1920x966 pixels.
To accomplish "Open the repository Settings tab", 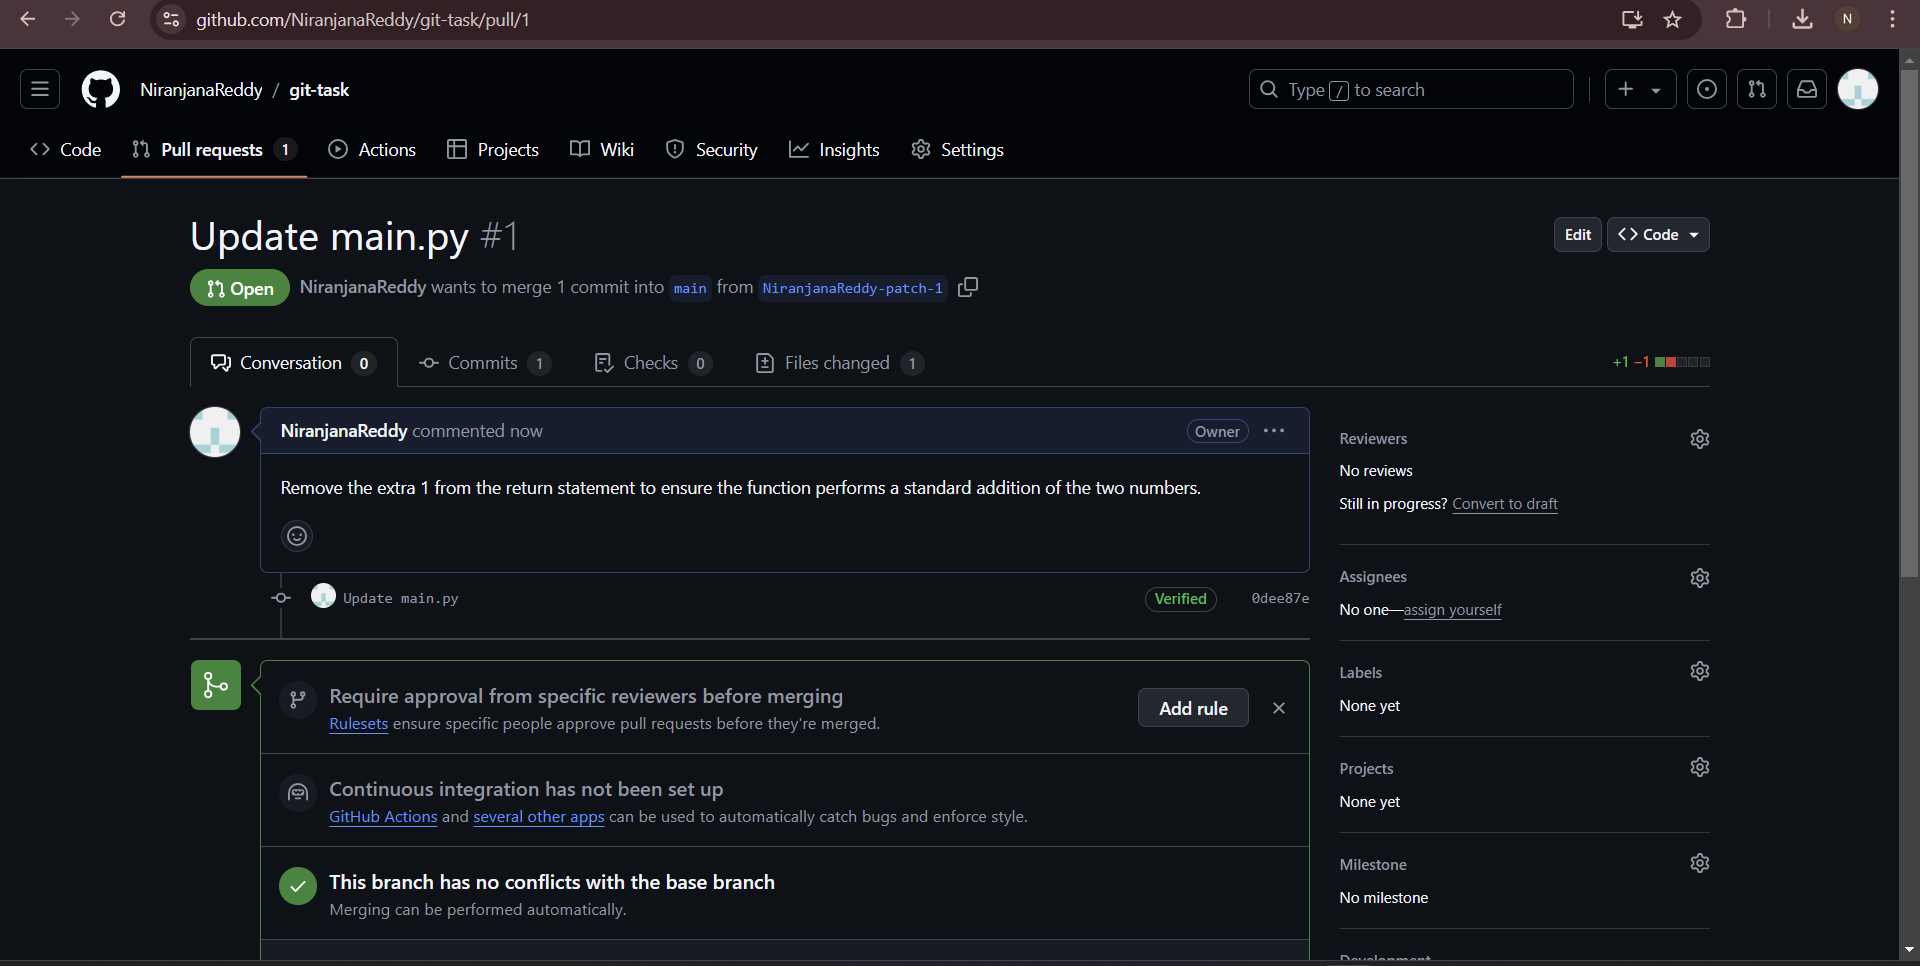I will [x=958, y=149].
